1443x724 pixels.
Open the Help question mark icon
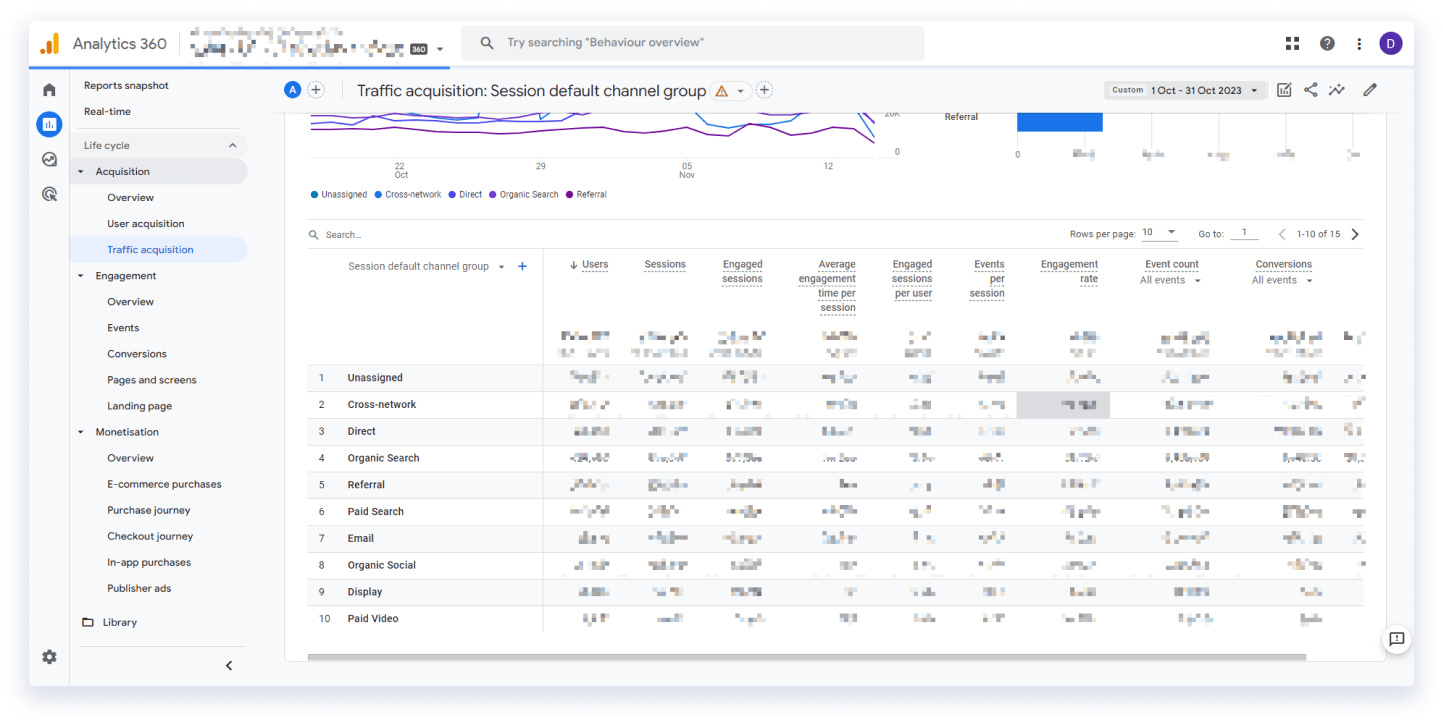click(x=1327, y=43)
